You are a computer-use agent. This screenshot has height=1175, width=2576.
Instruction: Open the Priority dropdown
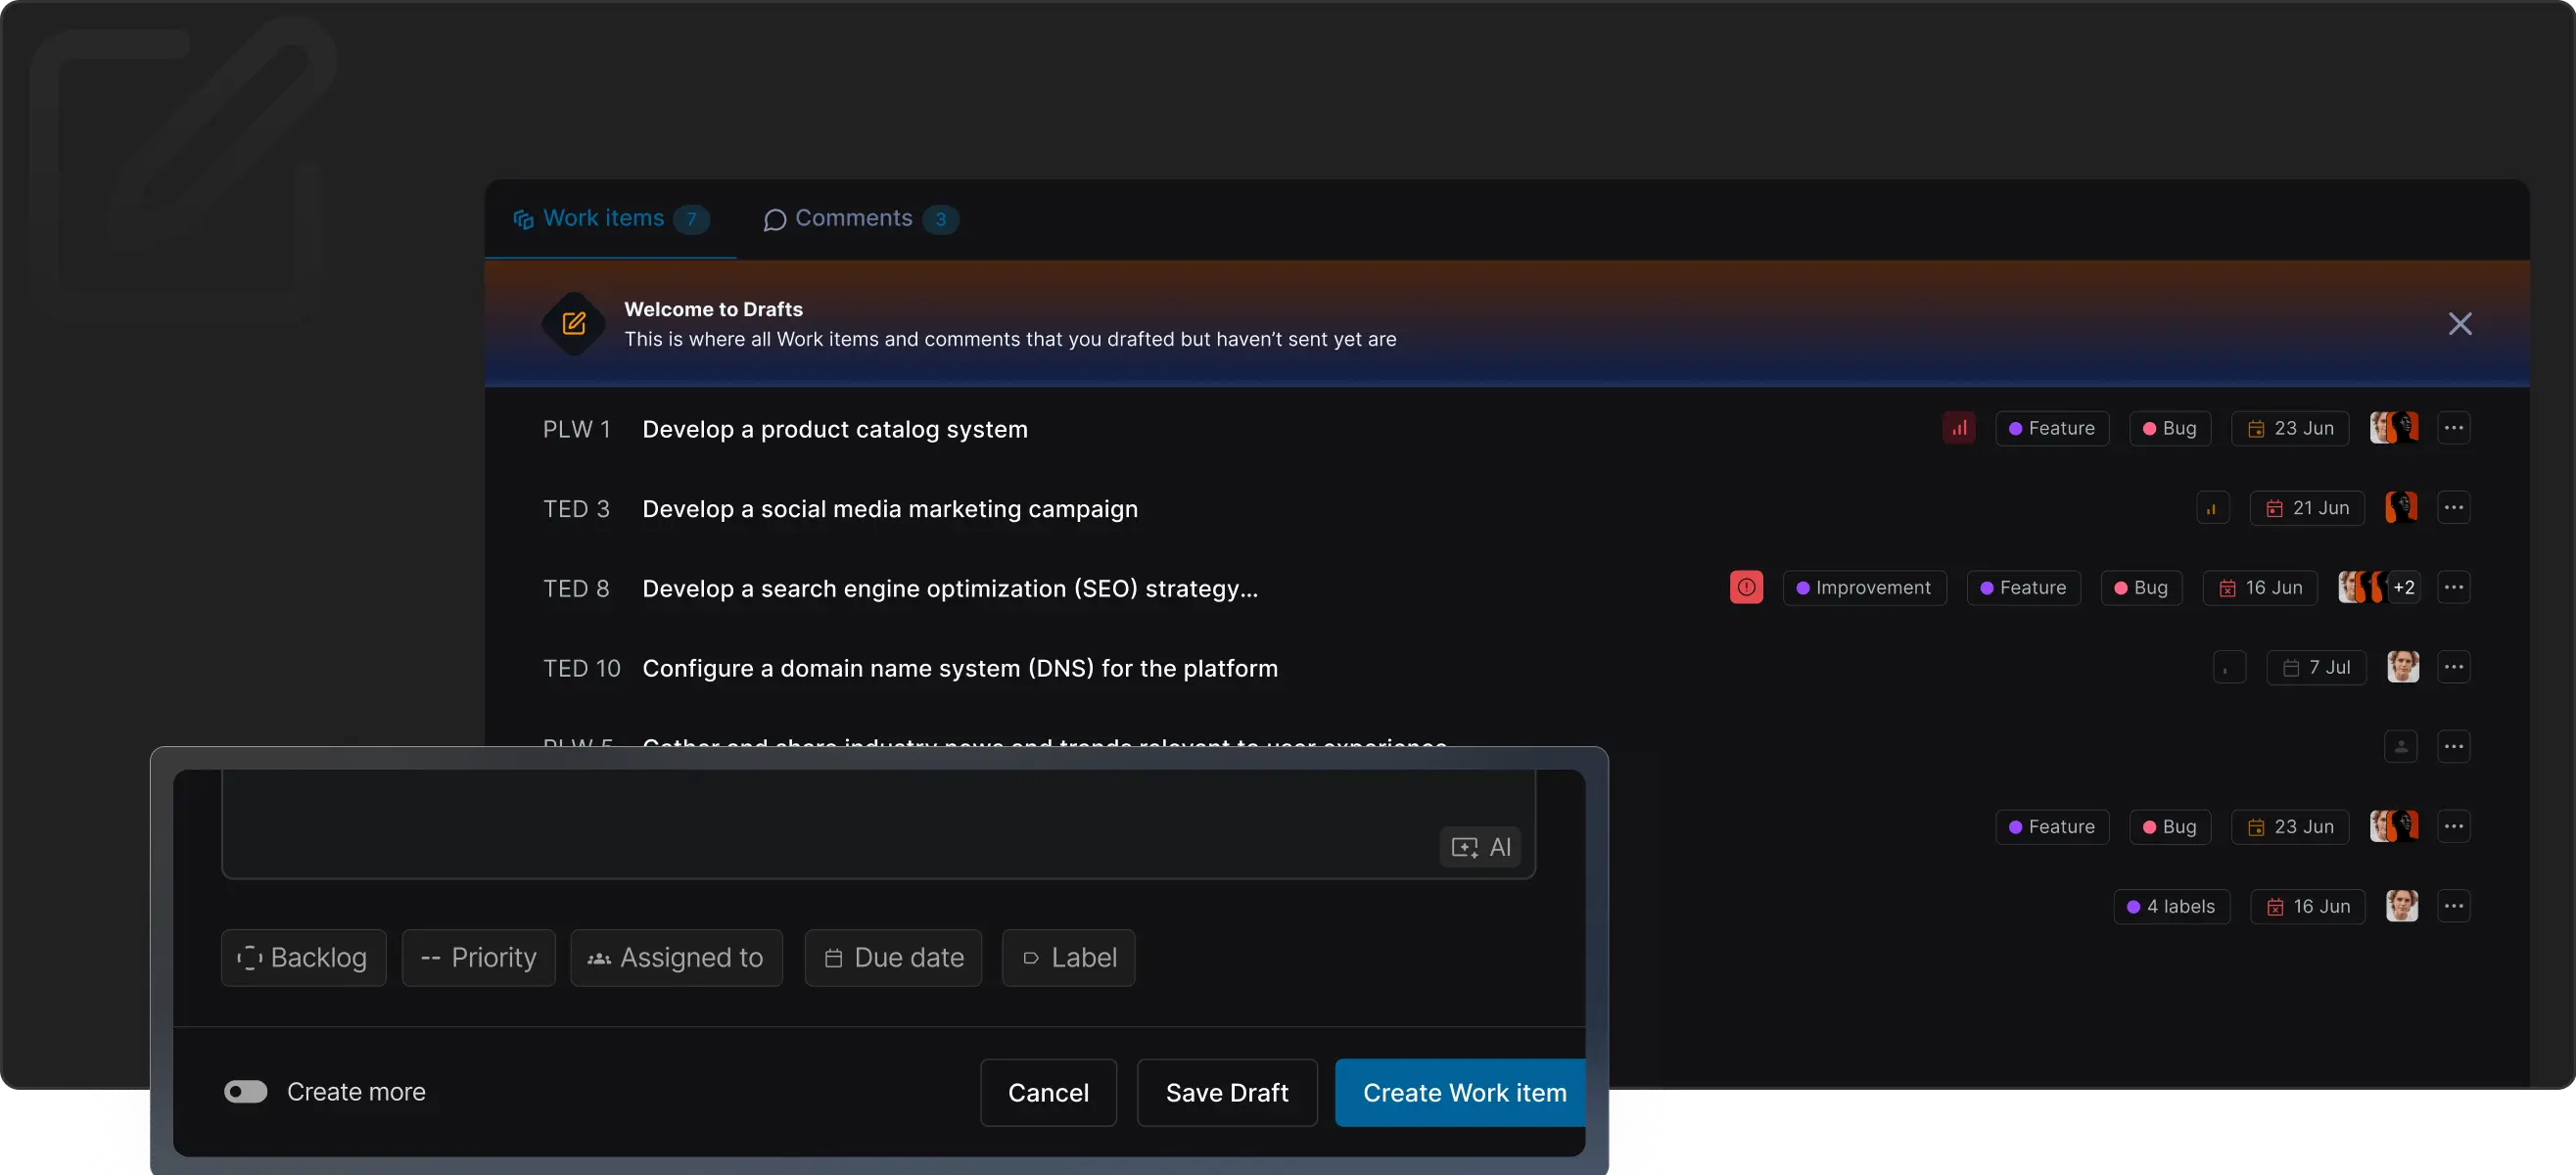click(x=478, y=958)
